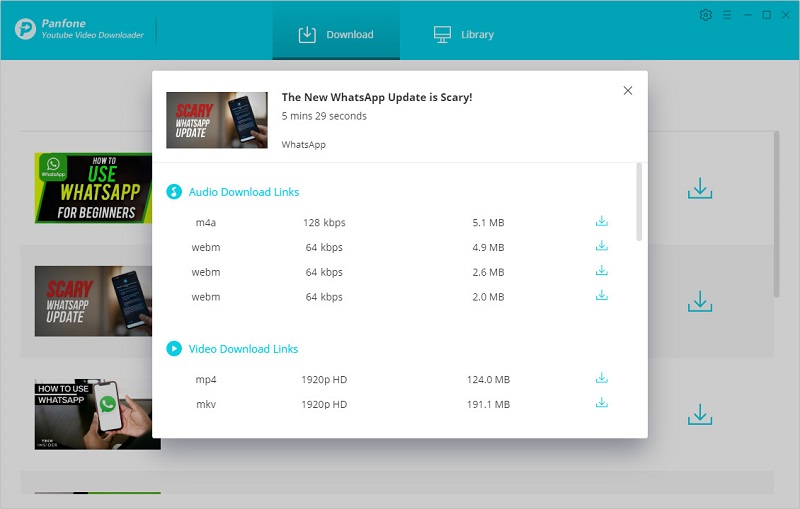The height and width of the screenshot is (509, 800).
Task: Download the 2.0 MB webm audio
Action: [602, 296]
